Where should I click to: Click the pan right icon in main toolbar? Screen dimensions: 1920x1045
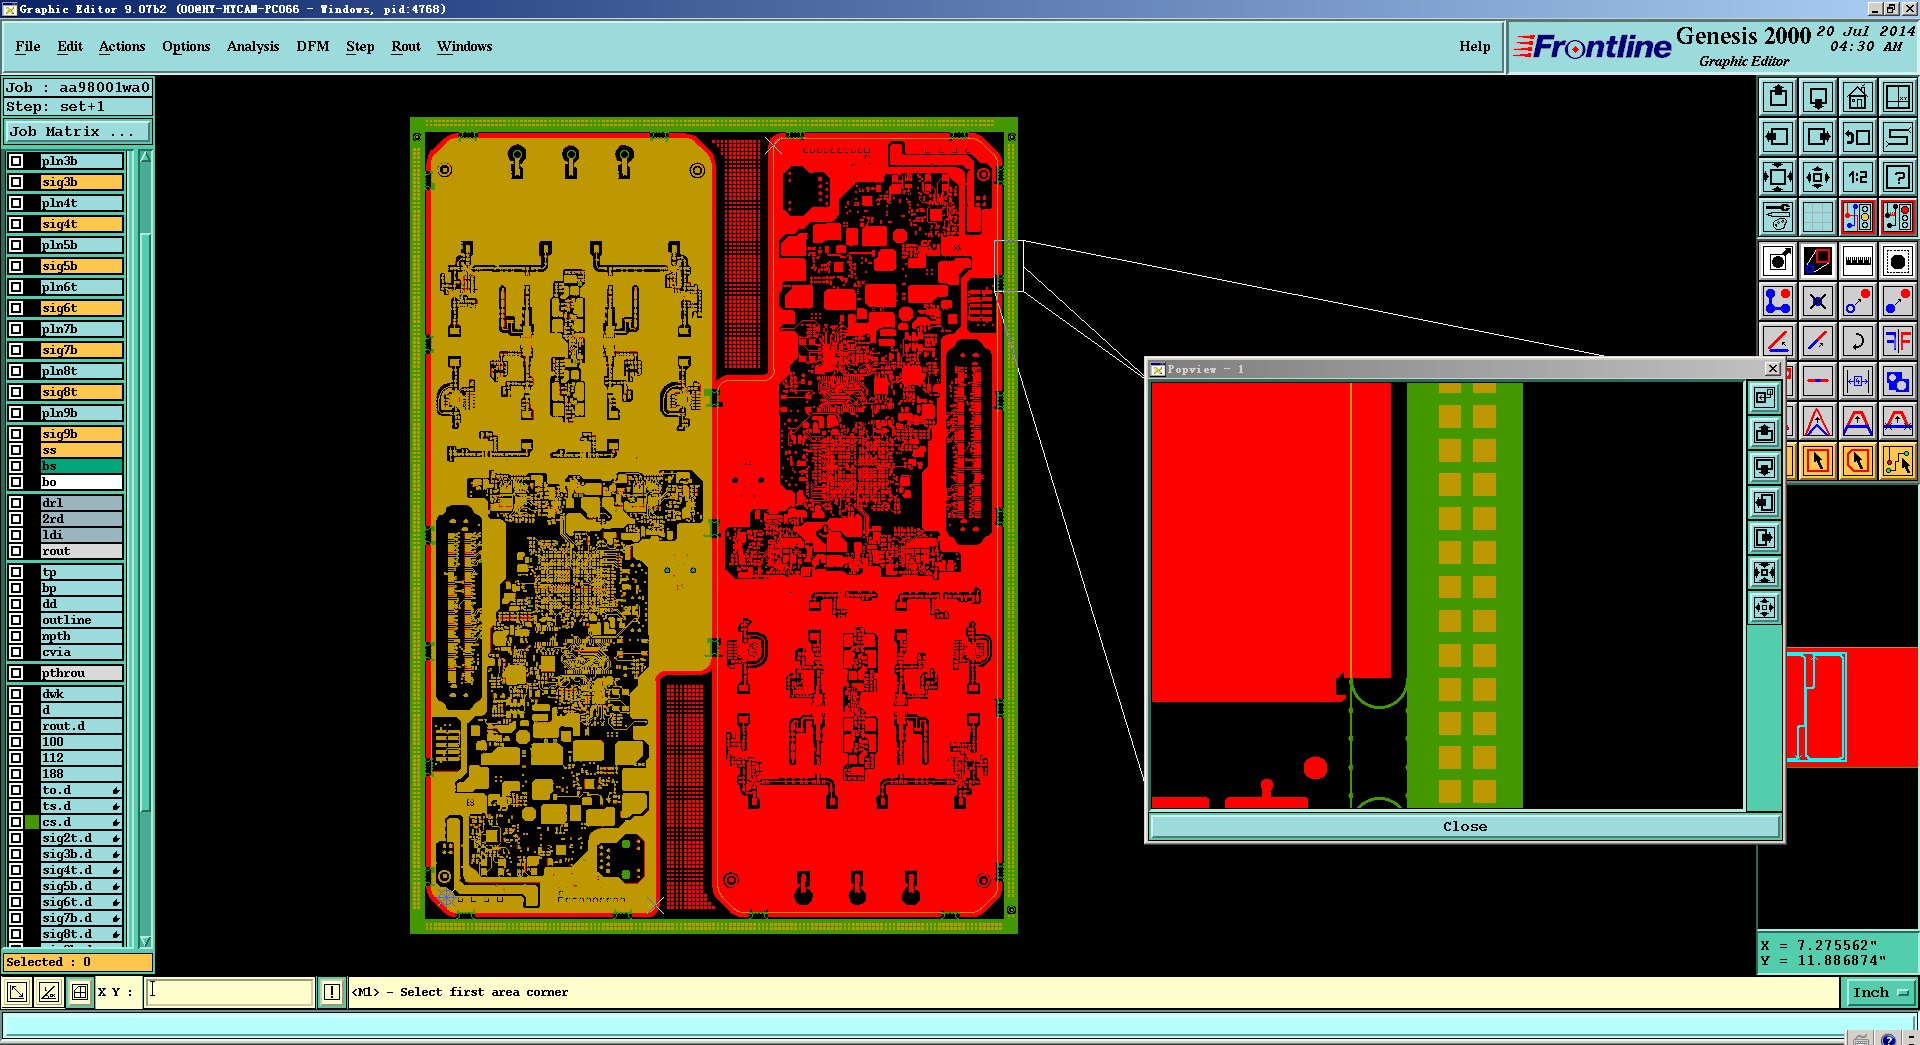click(1818, 137)
